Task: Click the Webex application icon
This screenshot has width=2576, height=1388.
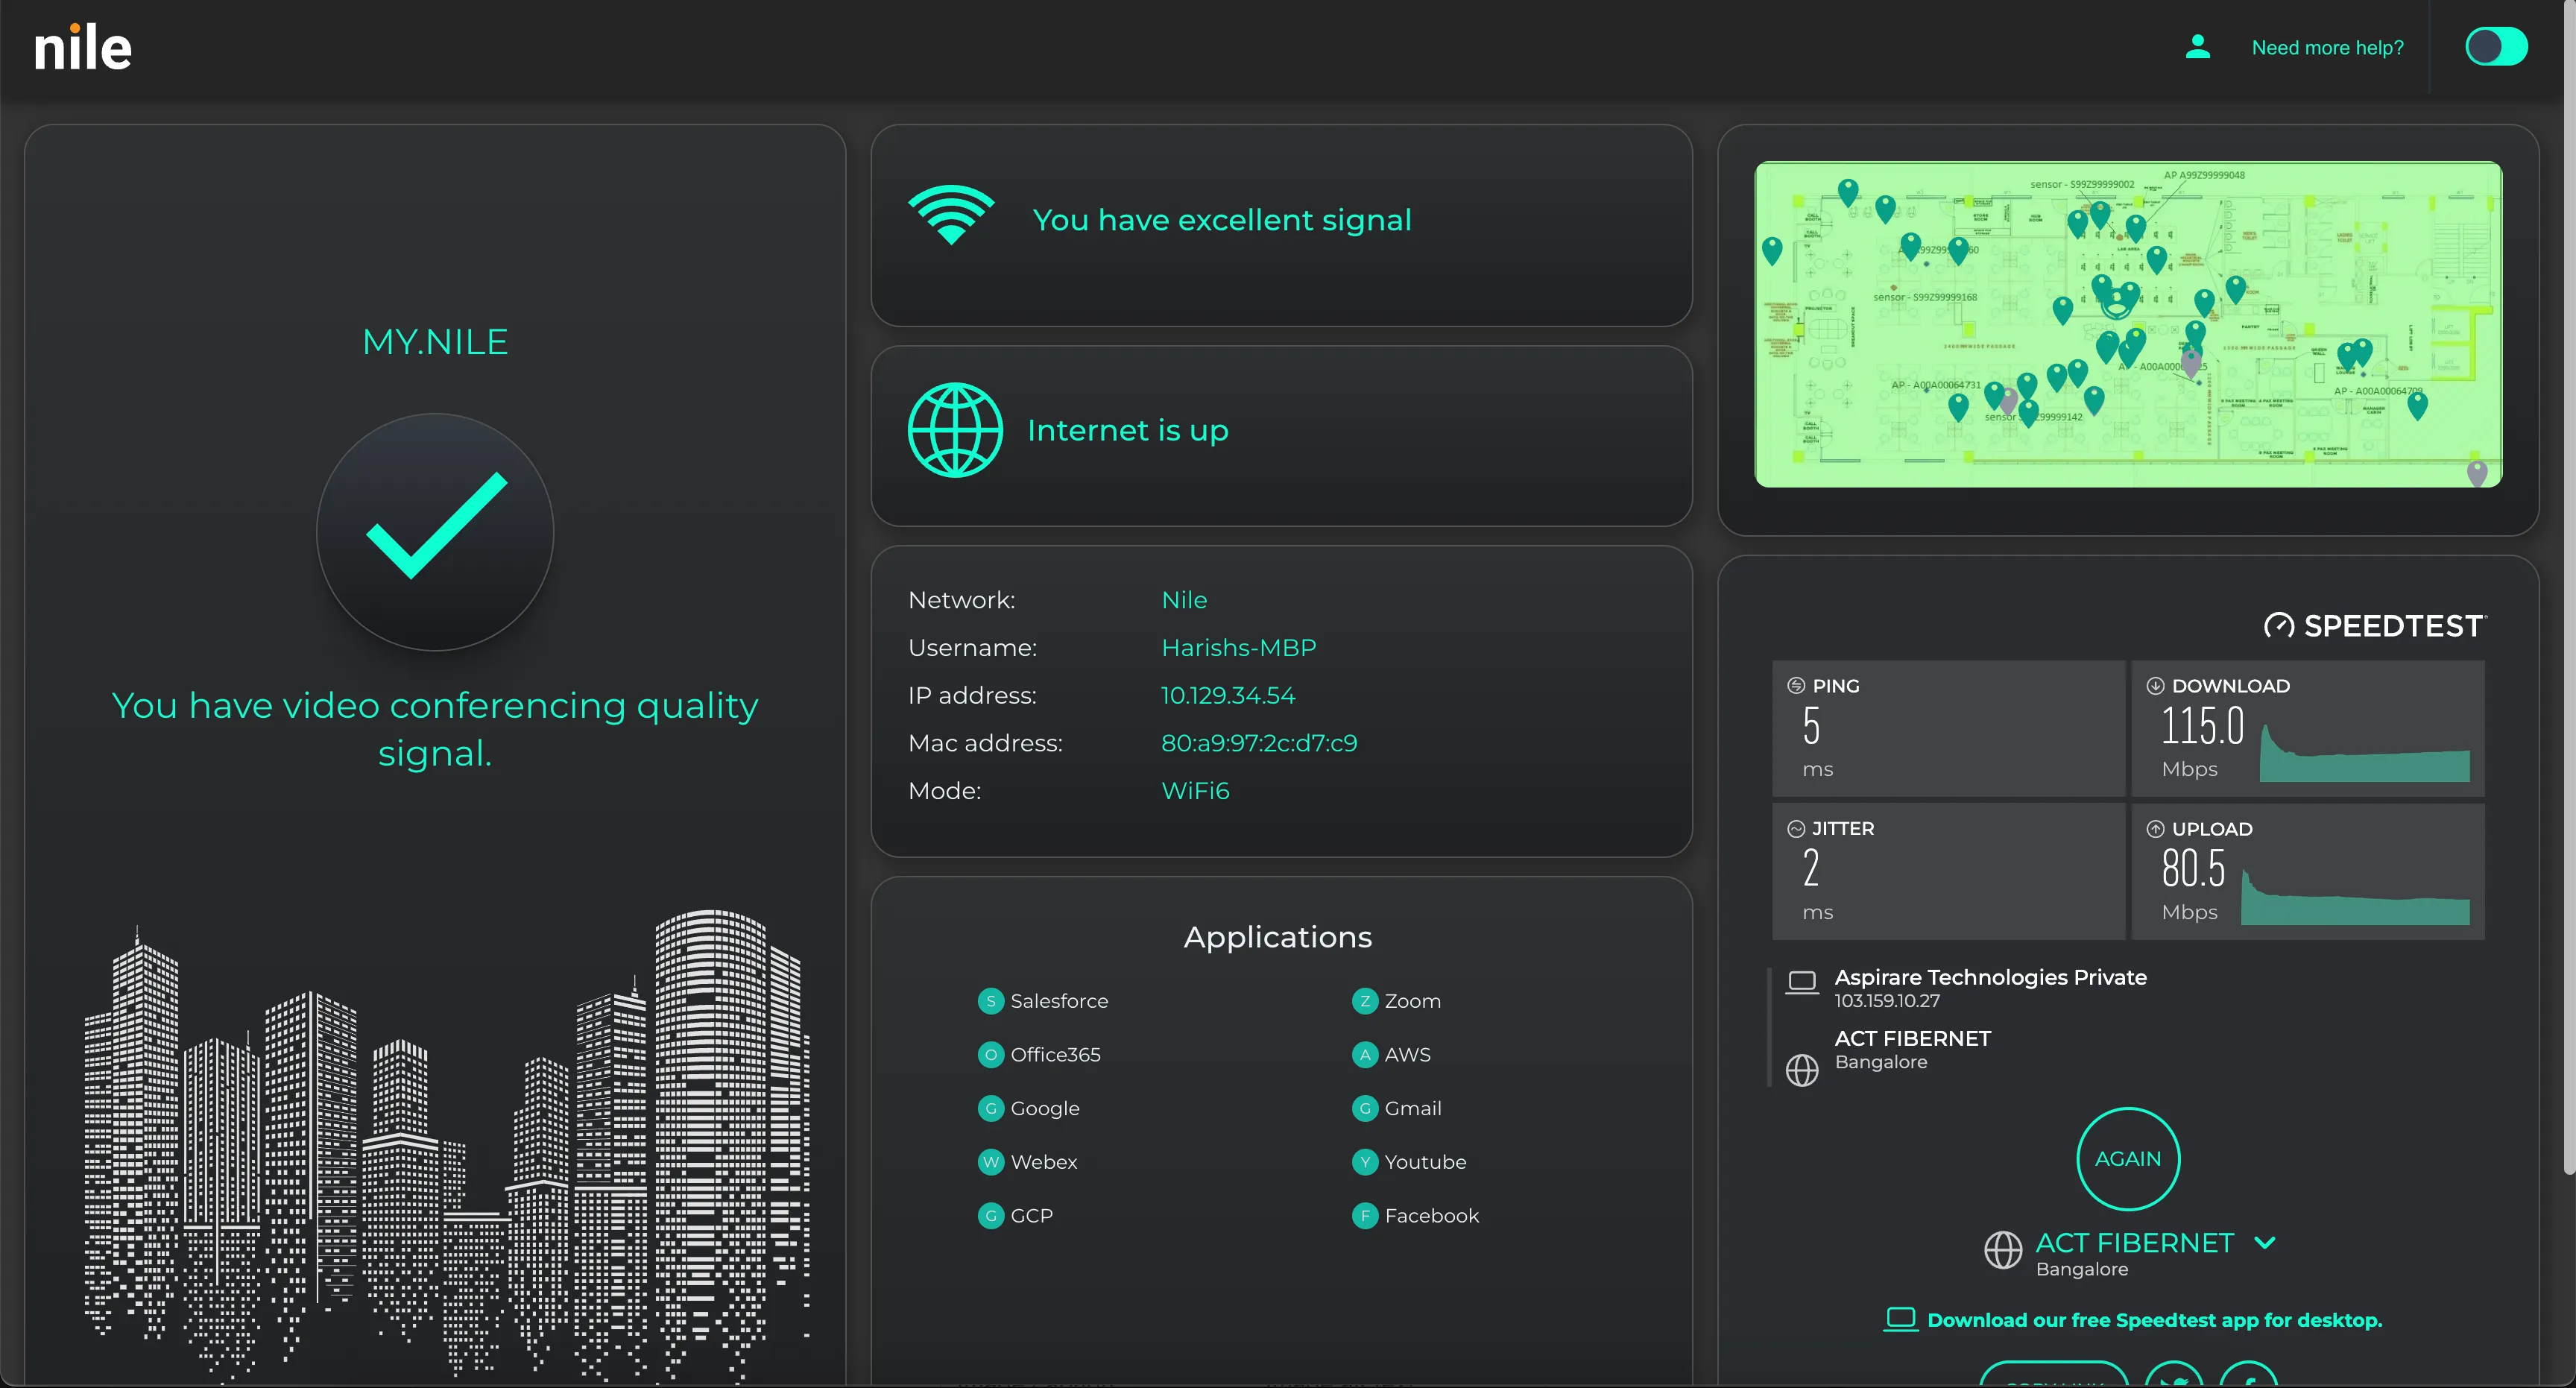Action: (990, 1162)
